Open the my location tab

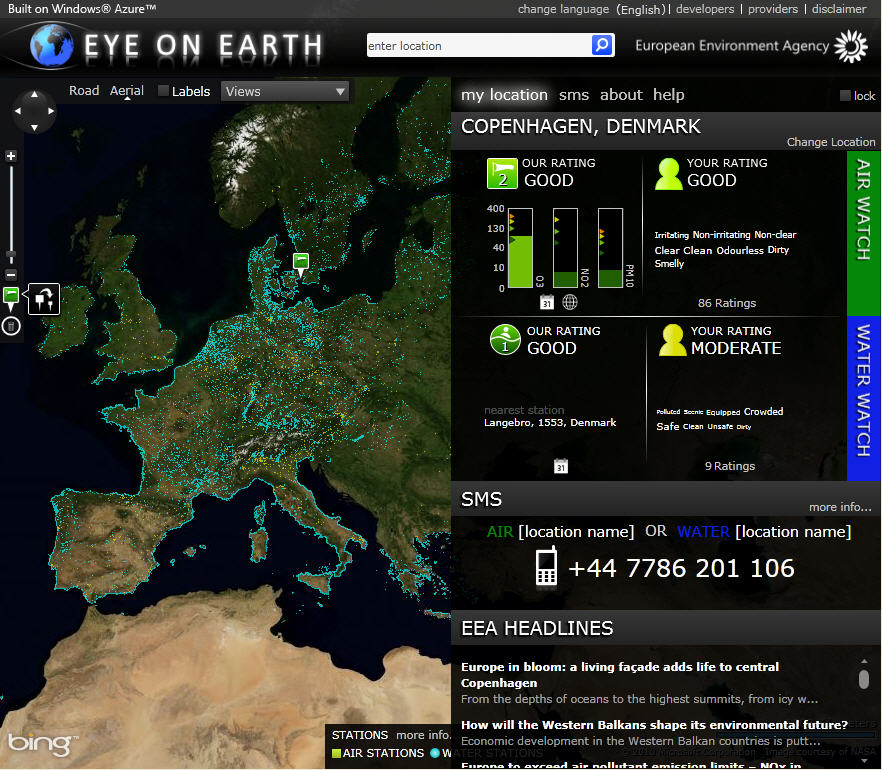505,95
